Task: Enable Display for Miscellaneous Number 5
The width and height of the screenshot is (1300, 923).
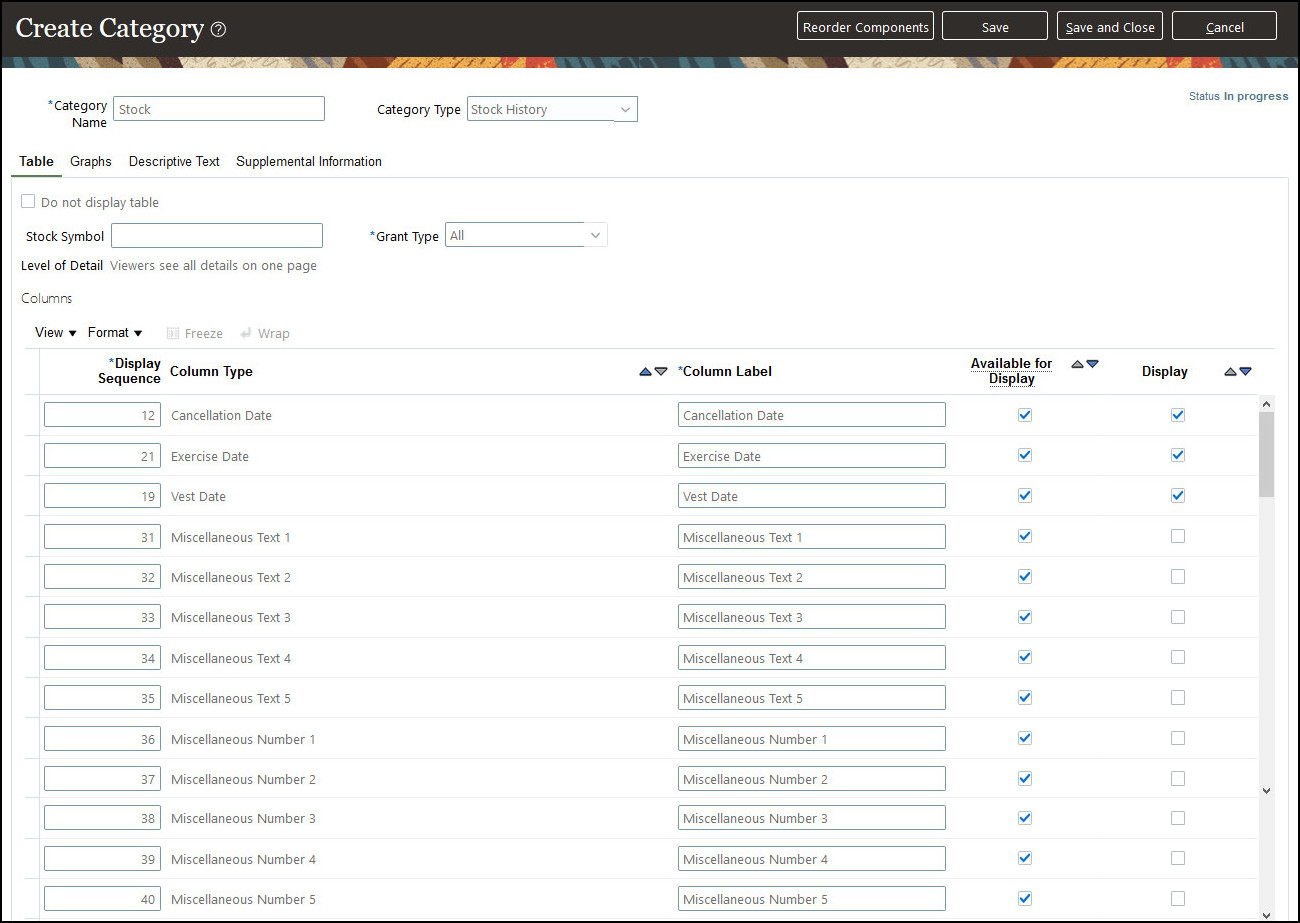Action: click(x=1178, y=898)
